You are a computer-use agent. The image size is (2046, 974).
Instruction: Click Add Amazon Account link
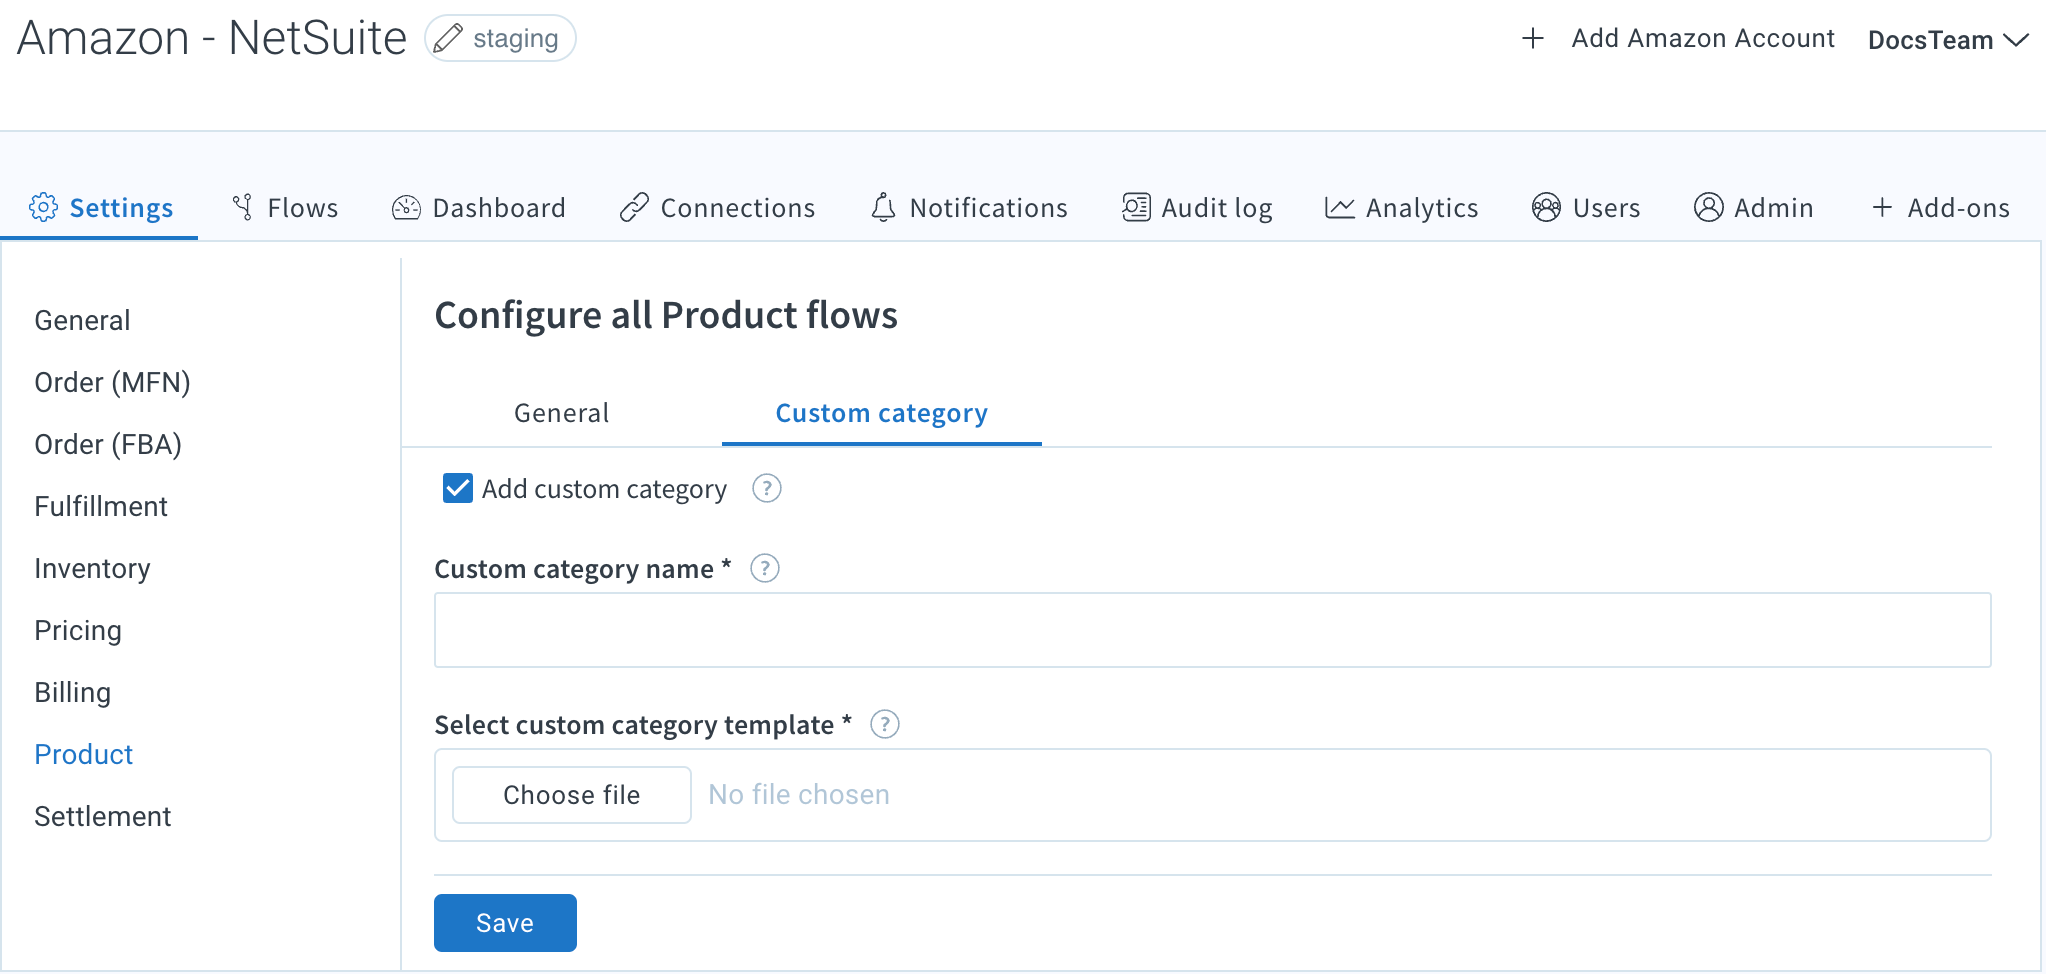tap(1703, 38)
